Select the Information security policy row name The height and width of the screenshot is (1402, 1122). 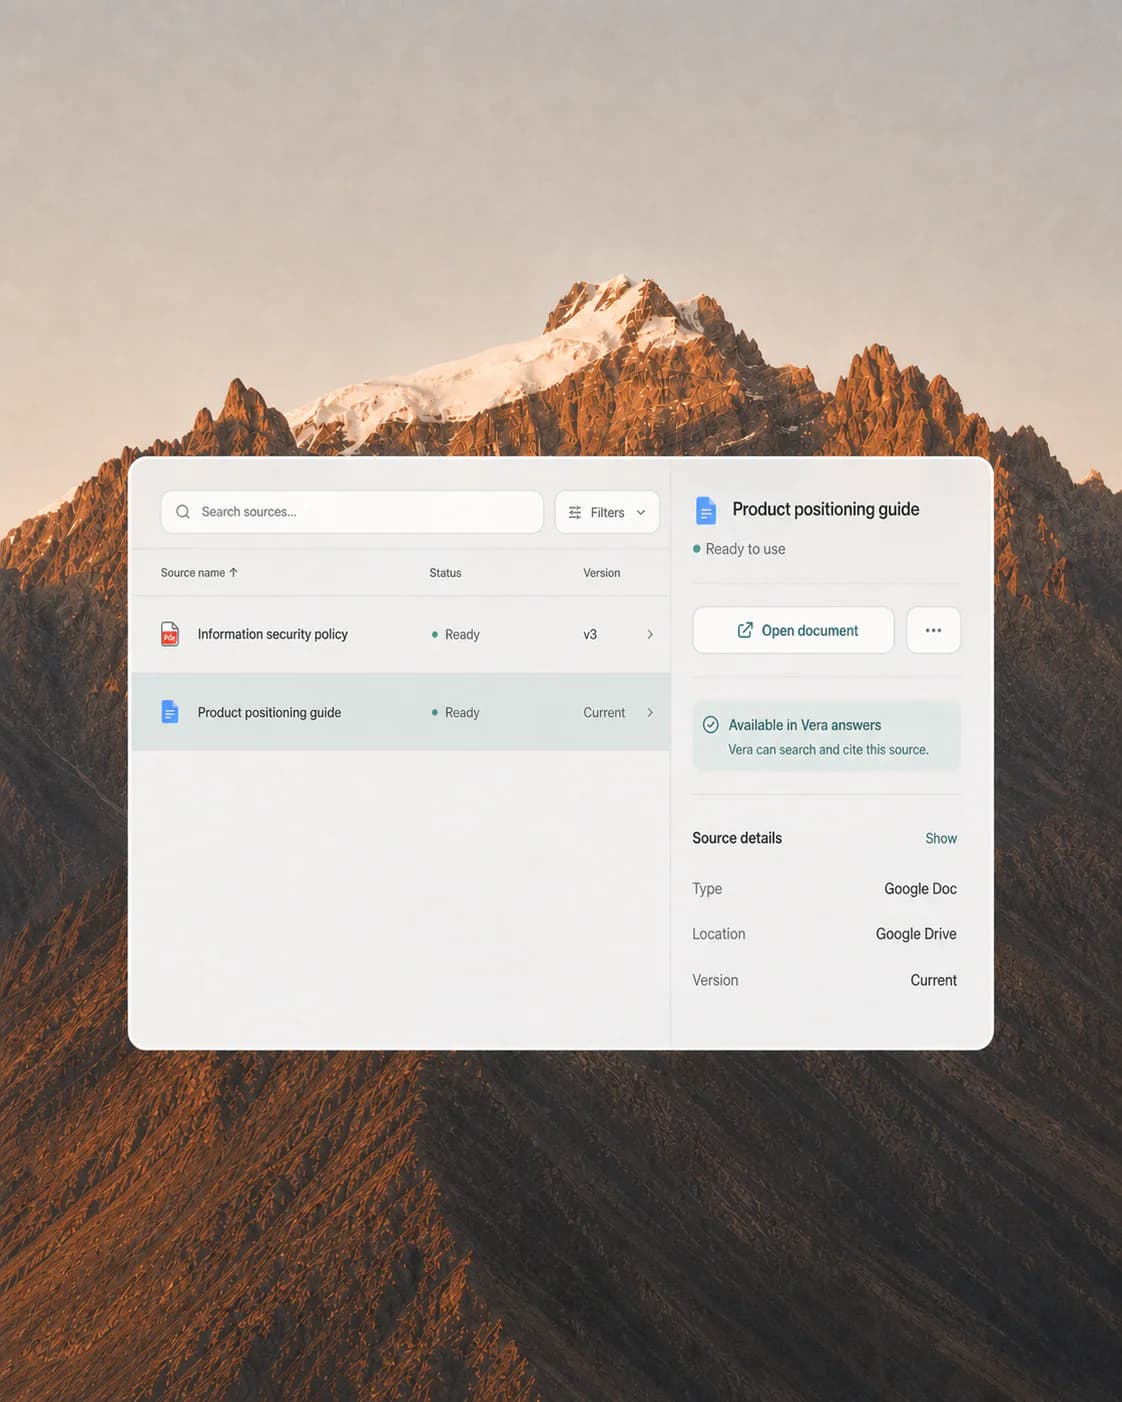tap(273, 634)
